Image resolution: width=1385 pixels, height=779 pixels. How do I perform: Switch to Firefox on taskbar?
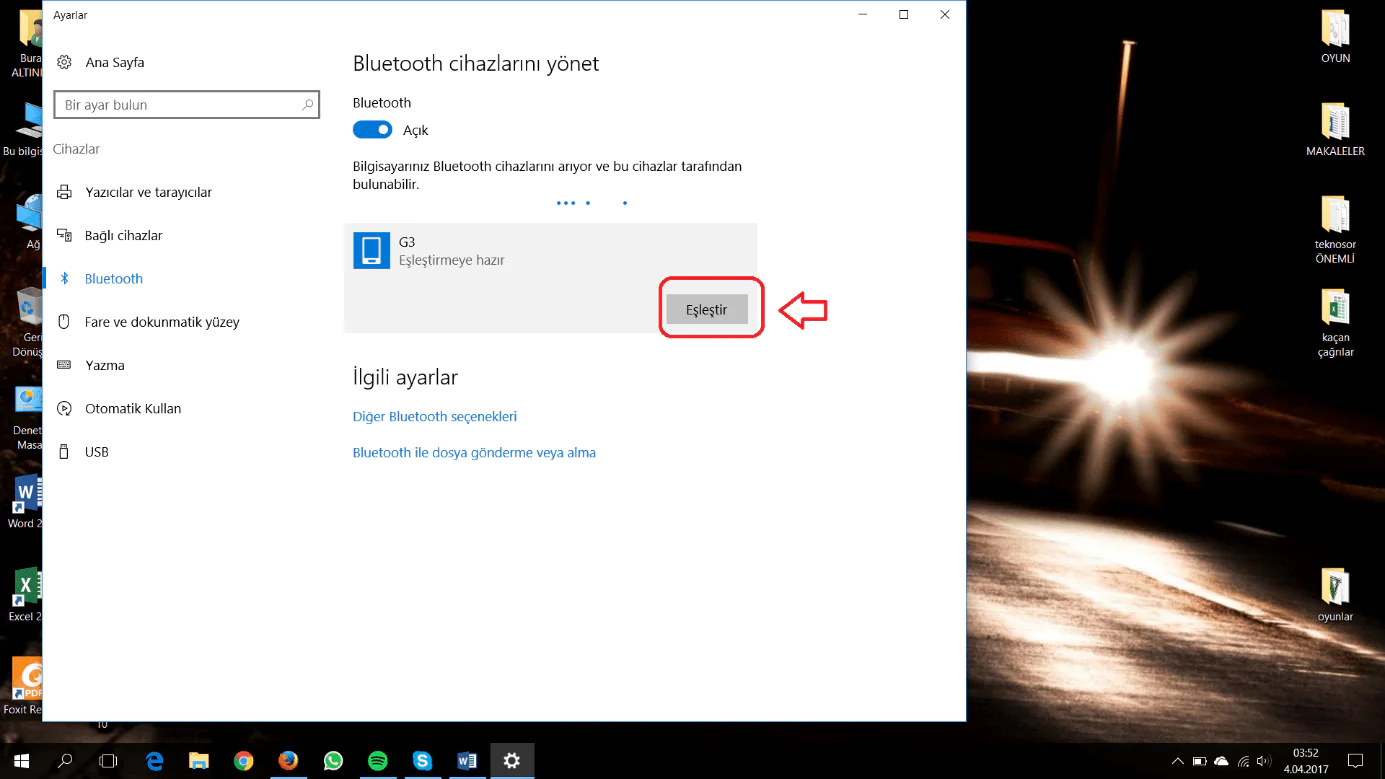288,761
